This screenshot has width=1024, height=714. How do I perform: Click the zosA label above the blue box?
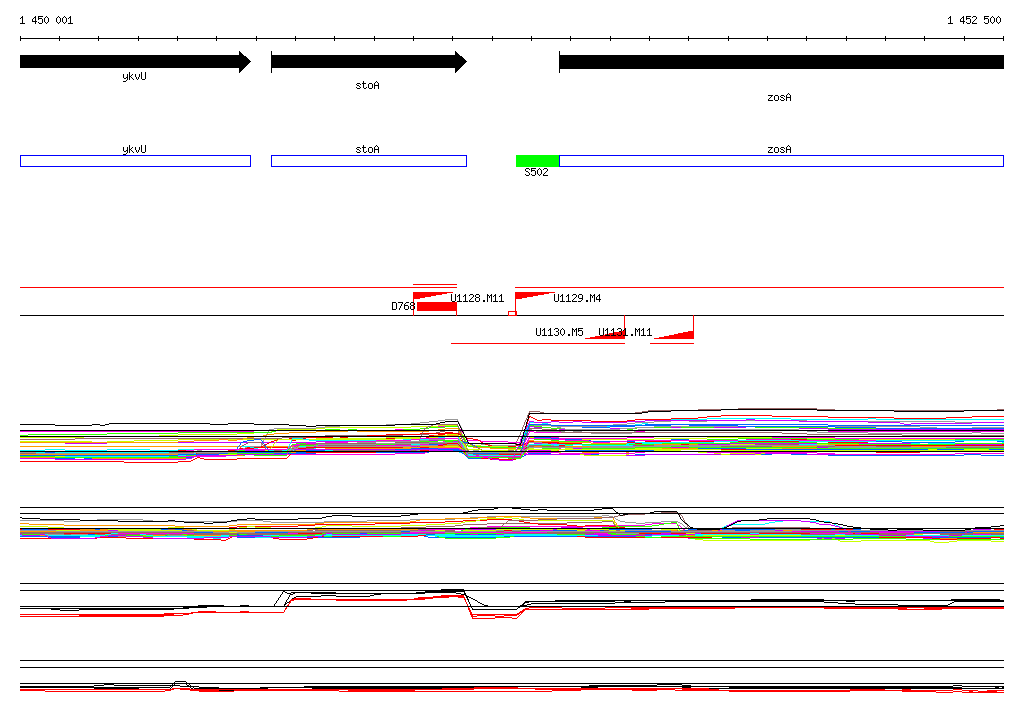[x=779, y=150]
